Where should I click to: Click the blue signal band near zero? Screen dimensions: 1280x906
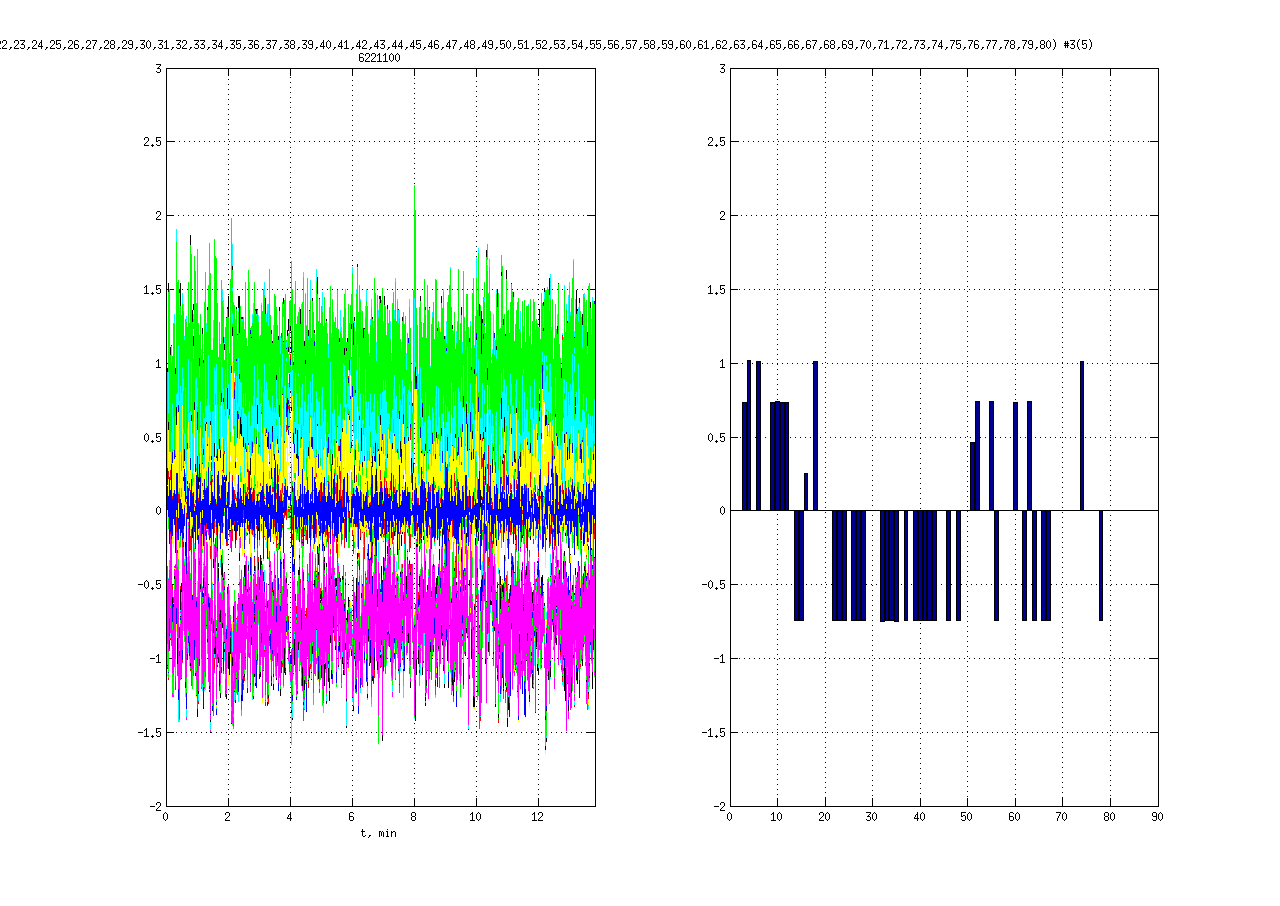[380, 511]
